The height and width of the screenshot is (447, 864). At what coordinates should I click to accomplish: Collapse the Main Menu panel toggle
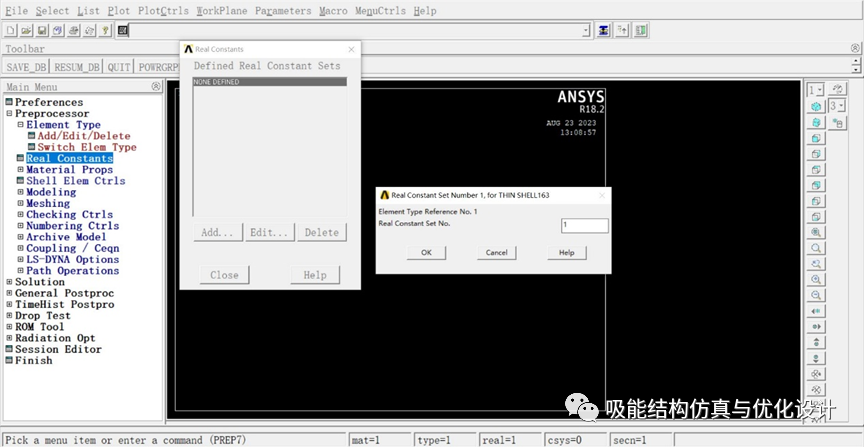click(x=156, y=87)
